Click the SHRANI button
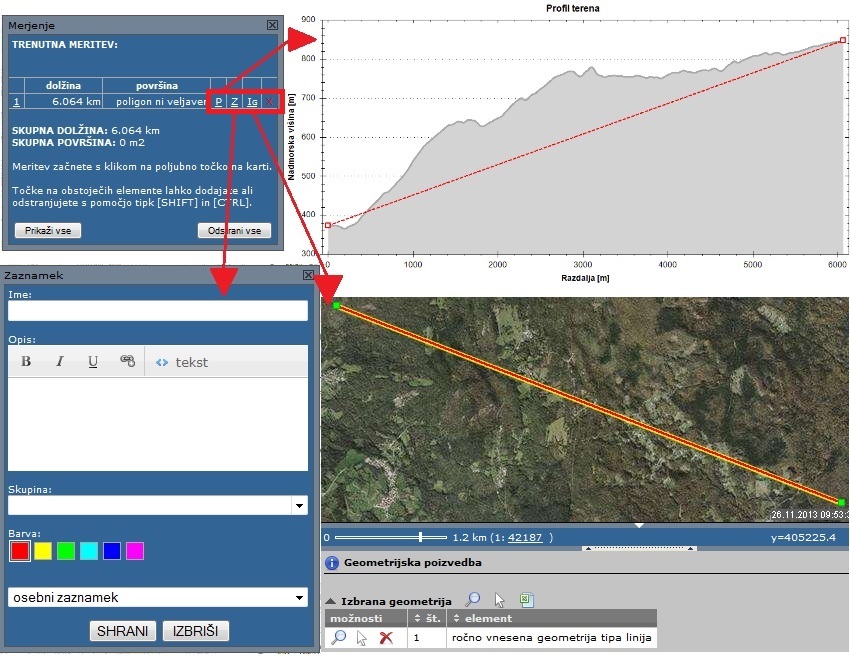 123,631
